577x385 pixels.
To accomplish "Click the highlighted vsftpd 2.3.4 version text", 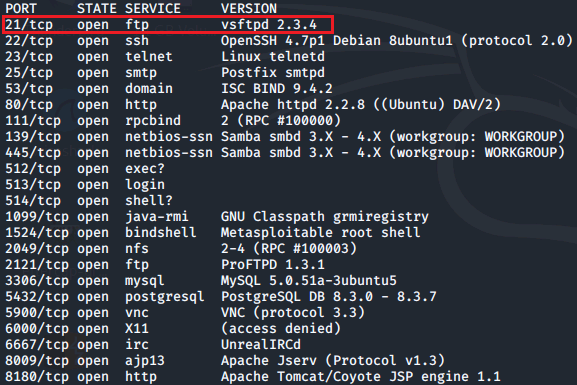I will pos(269,25).
